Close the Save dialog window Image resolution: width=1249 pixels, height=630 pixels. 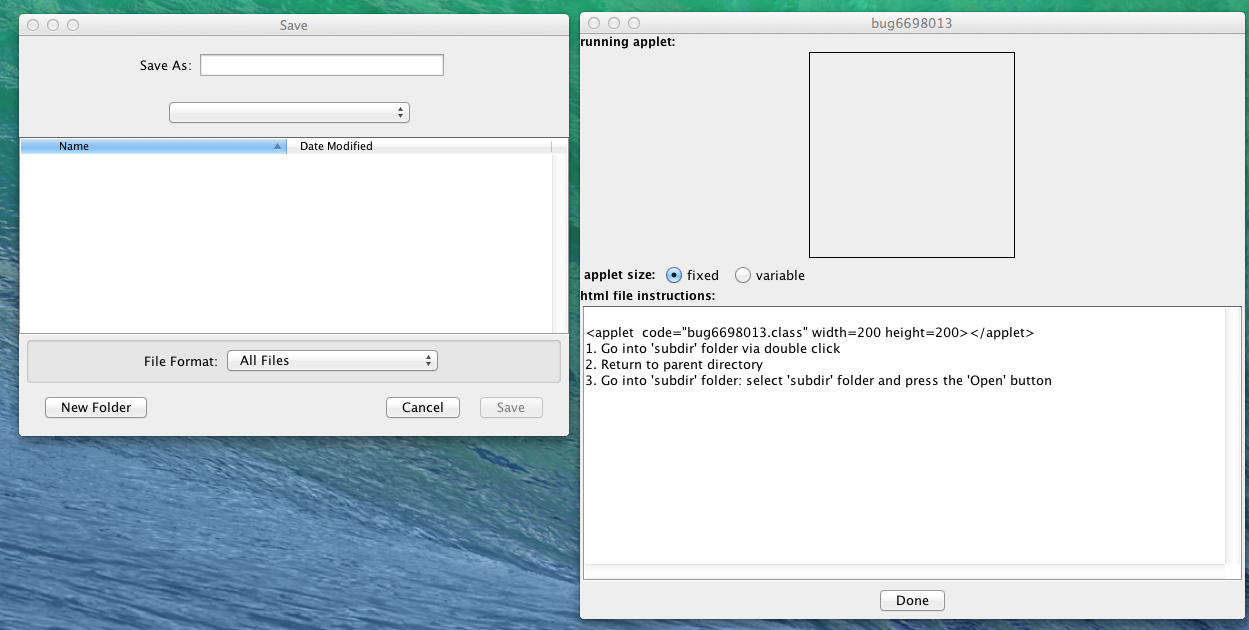pyautogui.click(x=33, y=25)
